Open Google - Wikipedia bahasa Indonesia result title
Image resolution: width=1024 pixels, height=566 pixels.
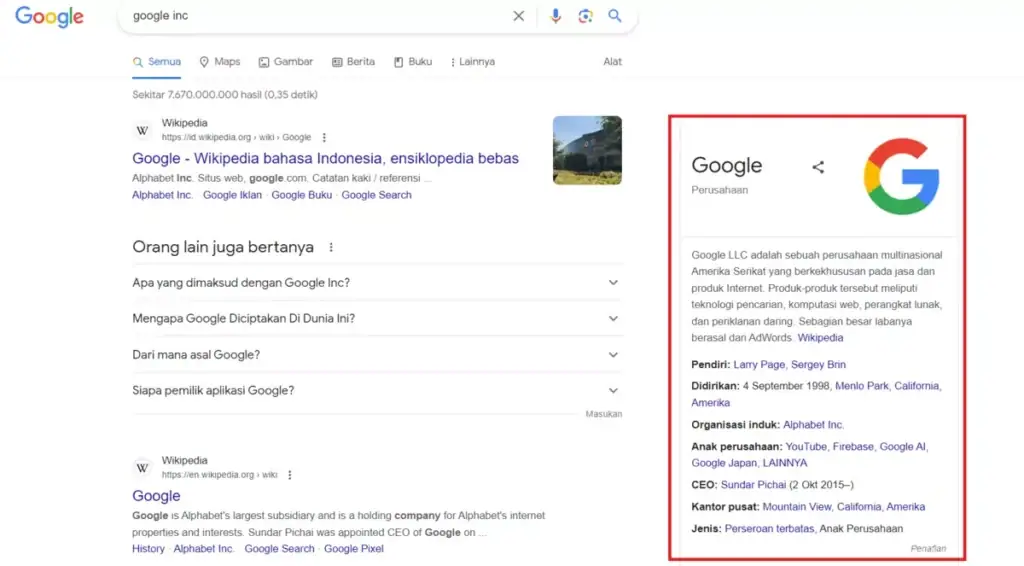325,158
